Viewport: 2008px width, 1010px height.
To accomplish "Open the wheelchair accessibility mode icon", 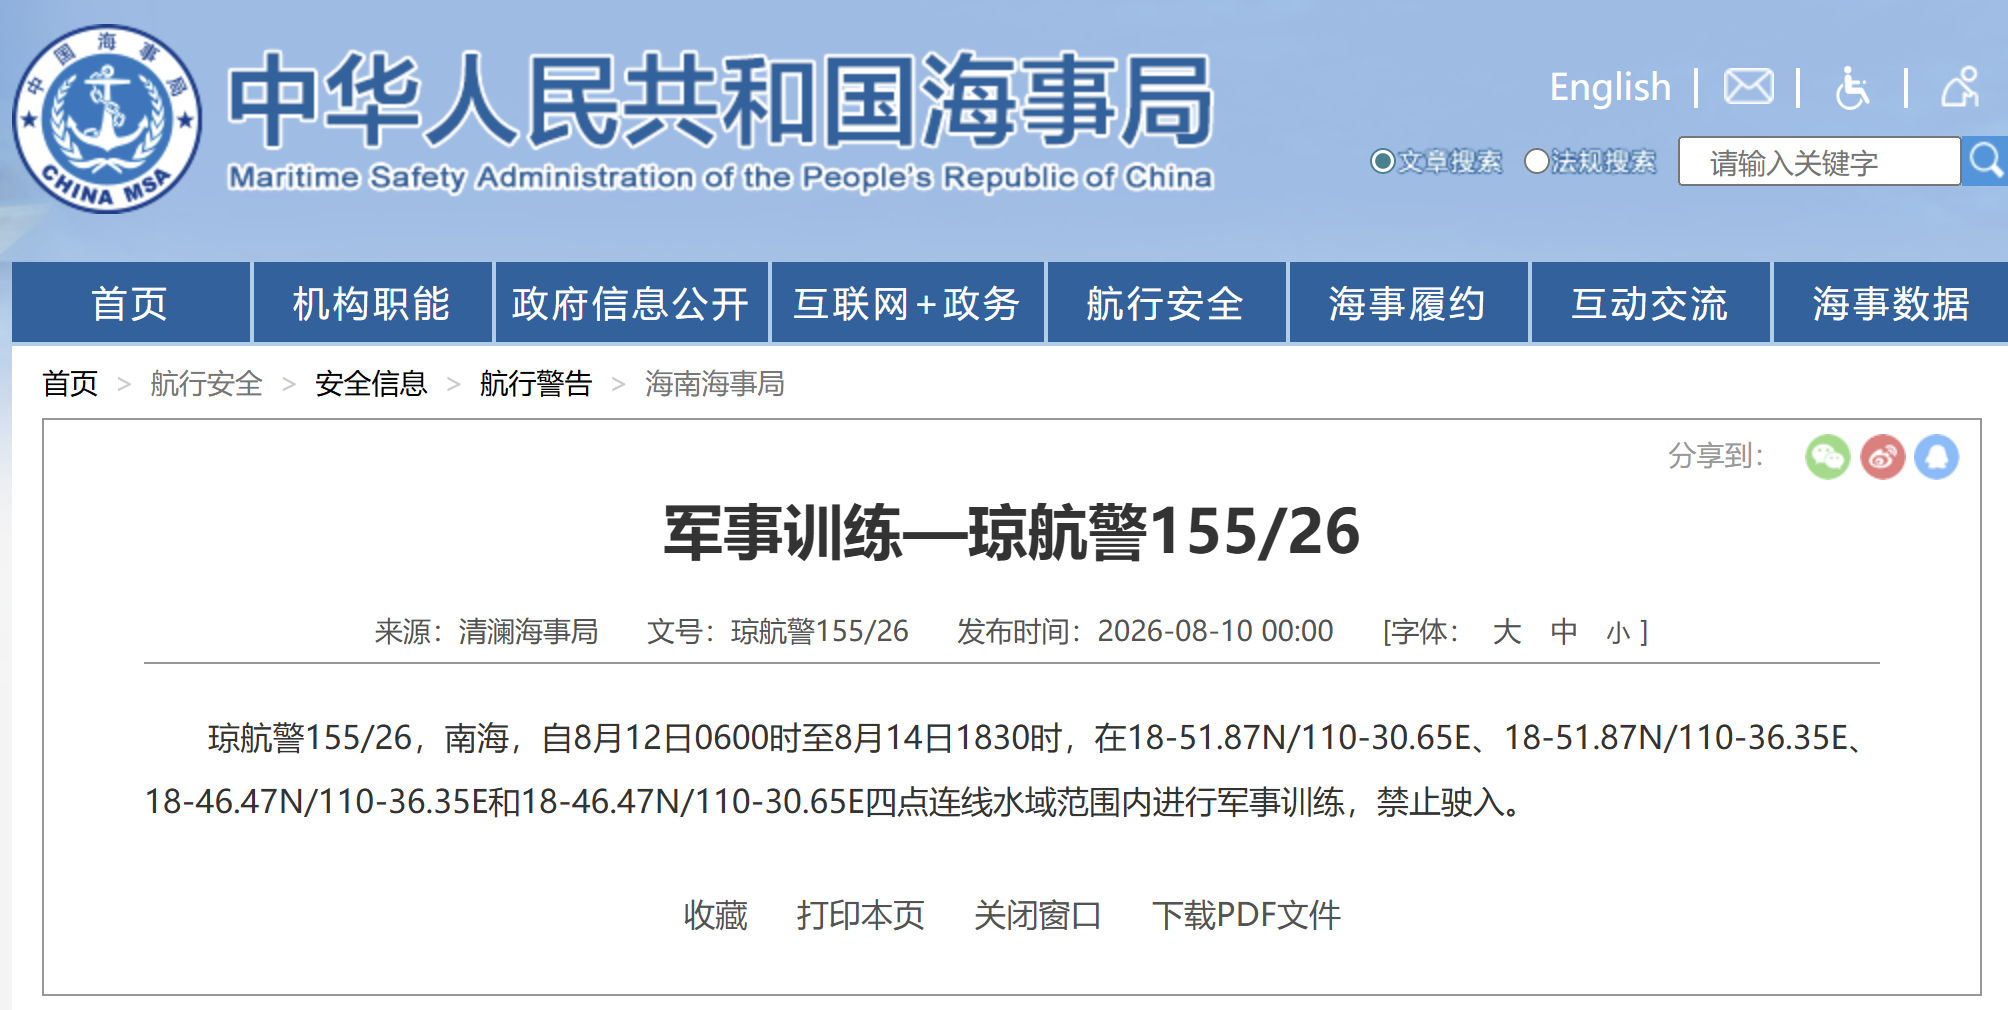I will [1852, 87].
